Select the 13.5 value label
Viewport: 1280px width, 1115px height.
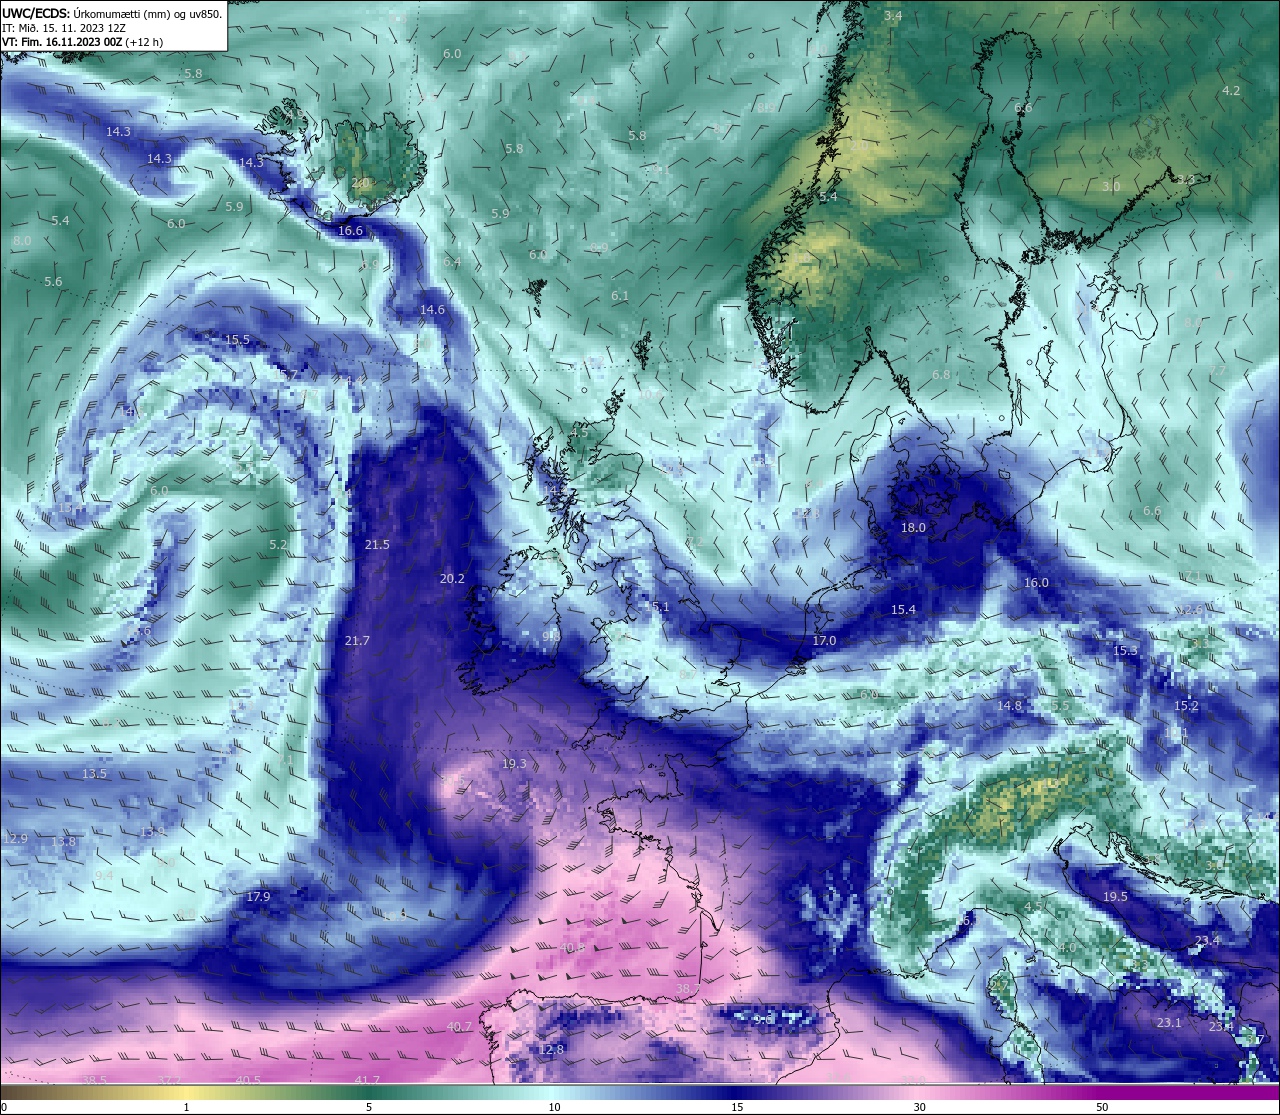(x=94, y=773)
